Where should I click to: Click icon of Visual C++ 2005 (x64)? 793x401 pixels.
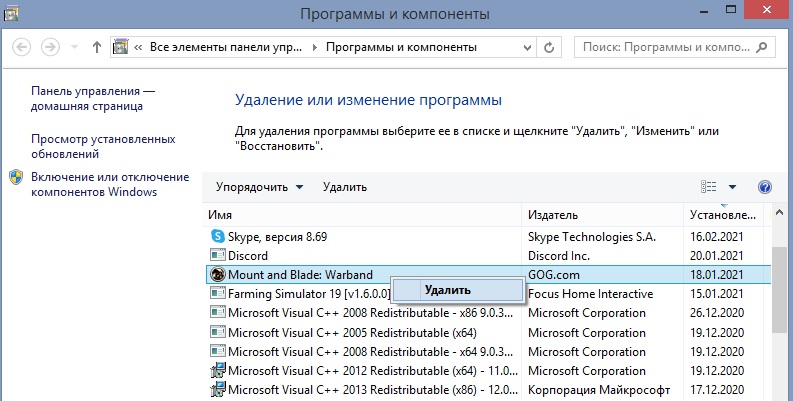(217, 332)
